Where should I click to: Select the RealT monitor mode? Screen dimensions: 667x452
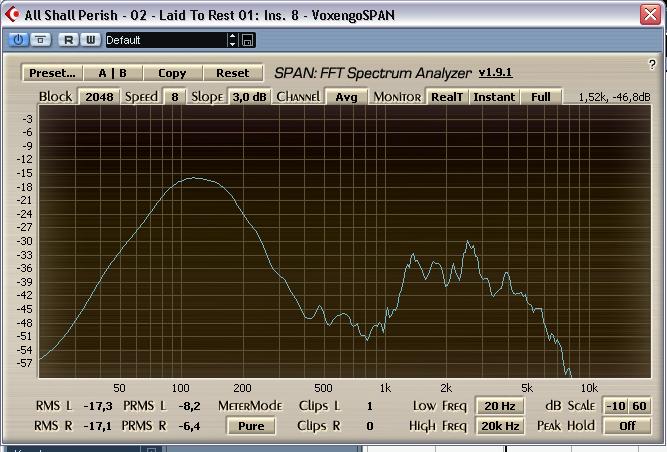point(447,97)
